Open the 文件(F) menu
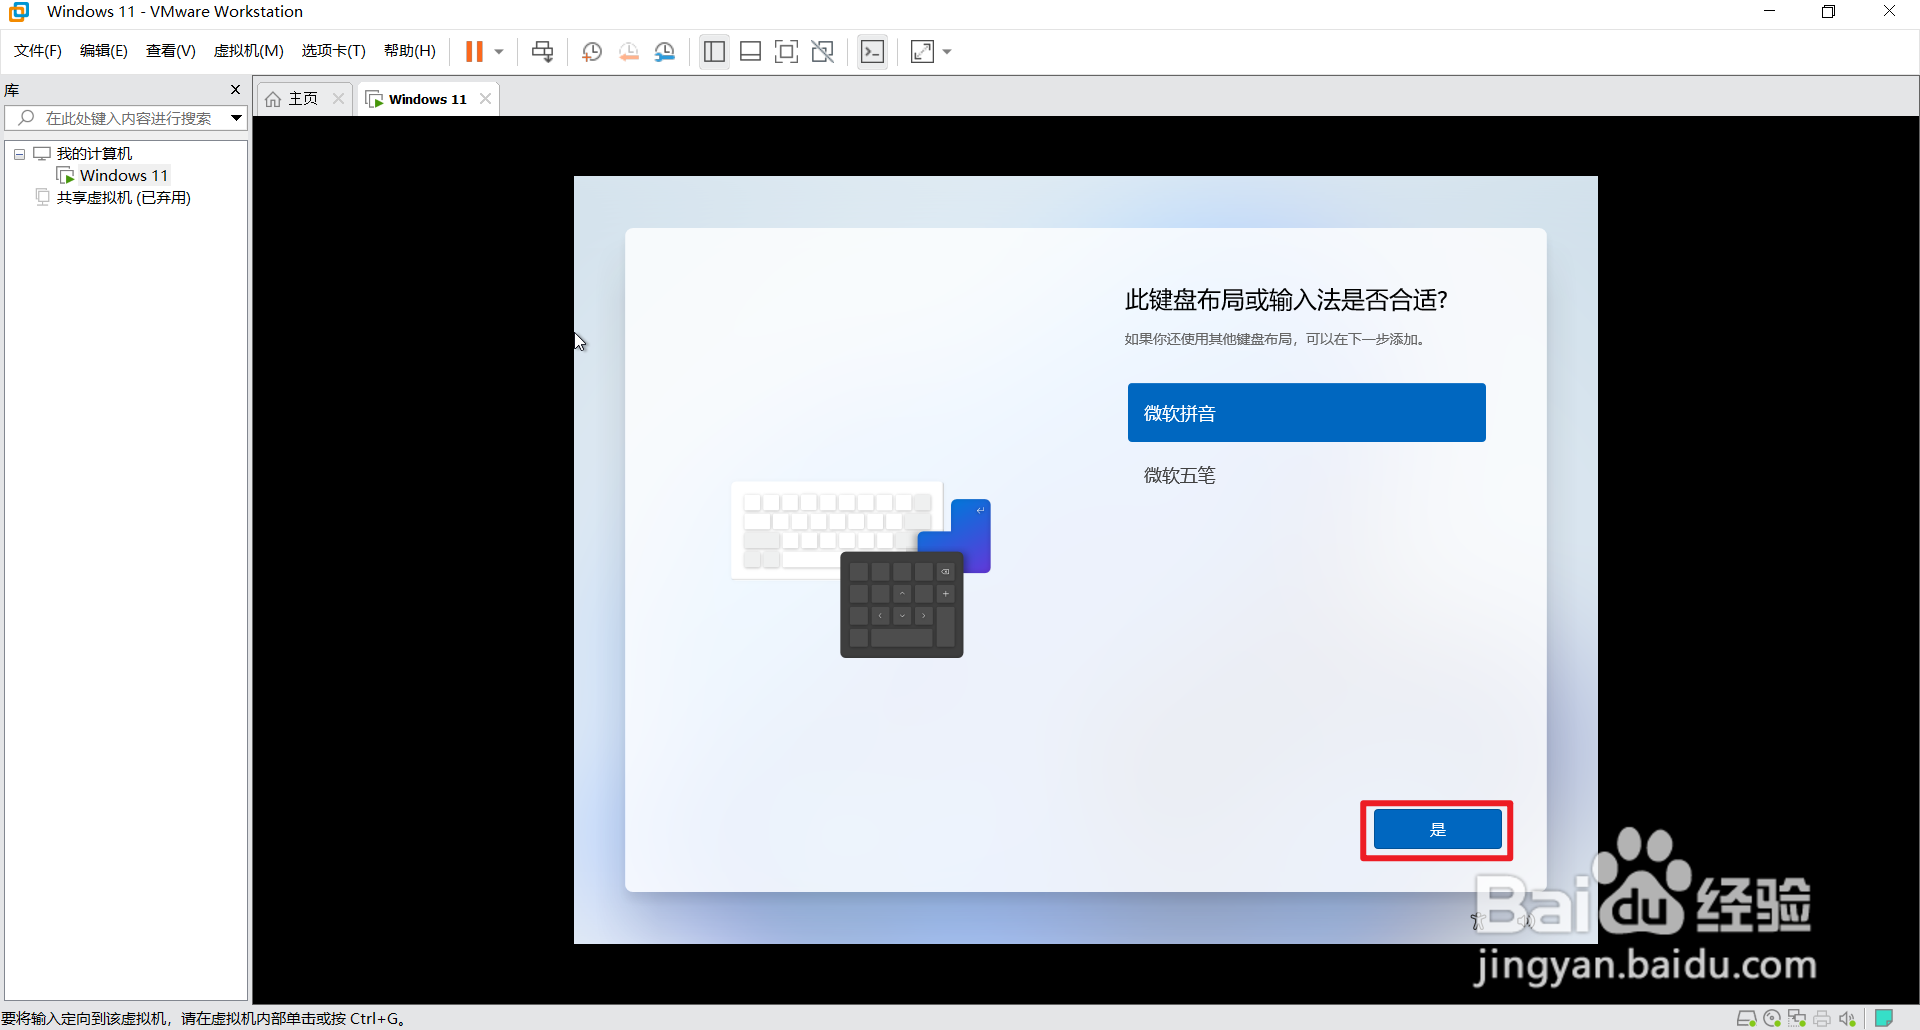This screenshot has height=1030, width=1920. click(38, 51)
